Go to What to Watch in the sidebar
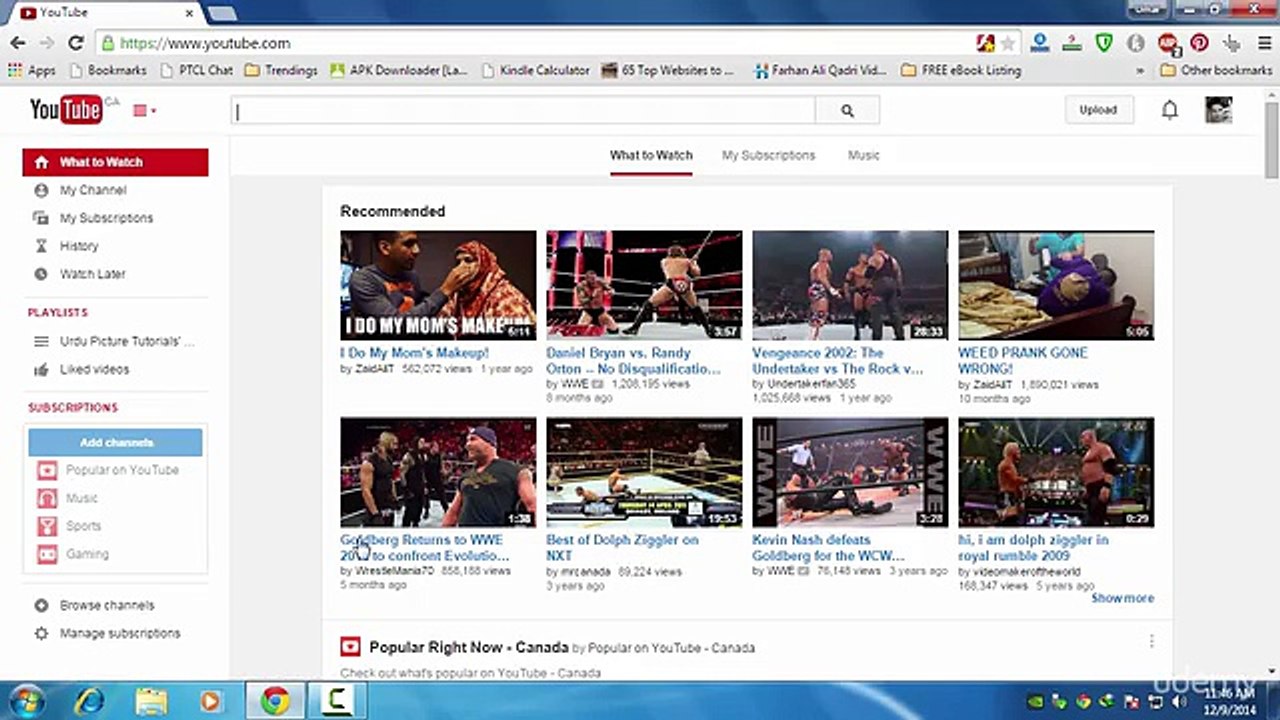The image size is (1280, 720). coord(115,162)
